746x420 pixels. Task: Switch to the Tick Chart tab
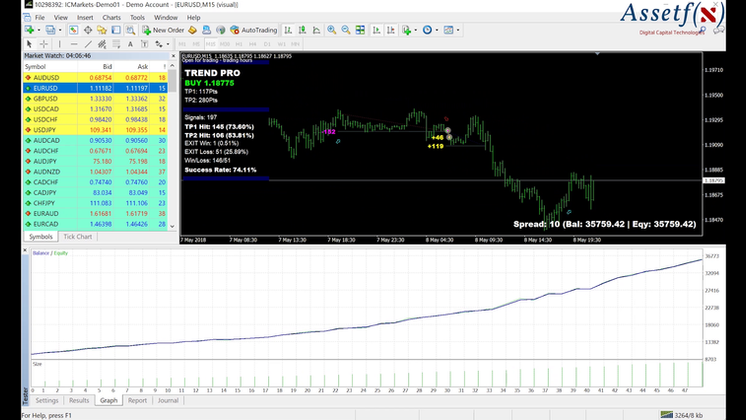tap(78, 236)
